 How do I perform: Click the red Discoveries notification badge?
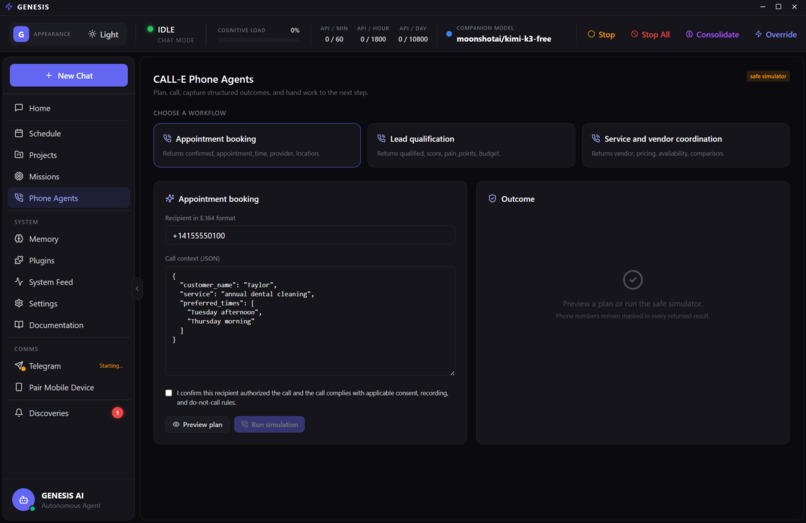point(117,413)
